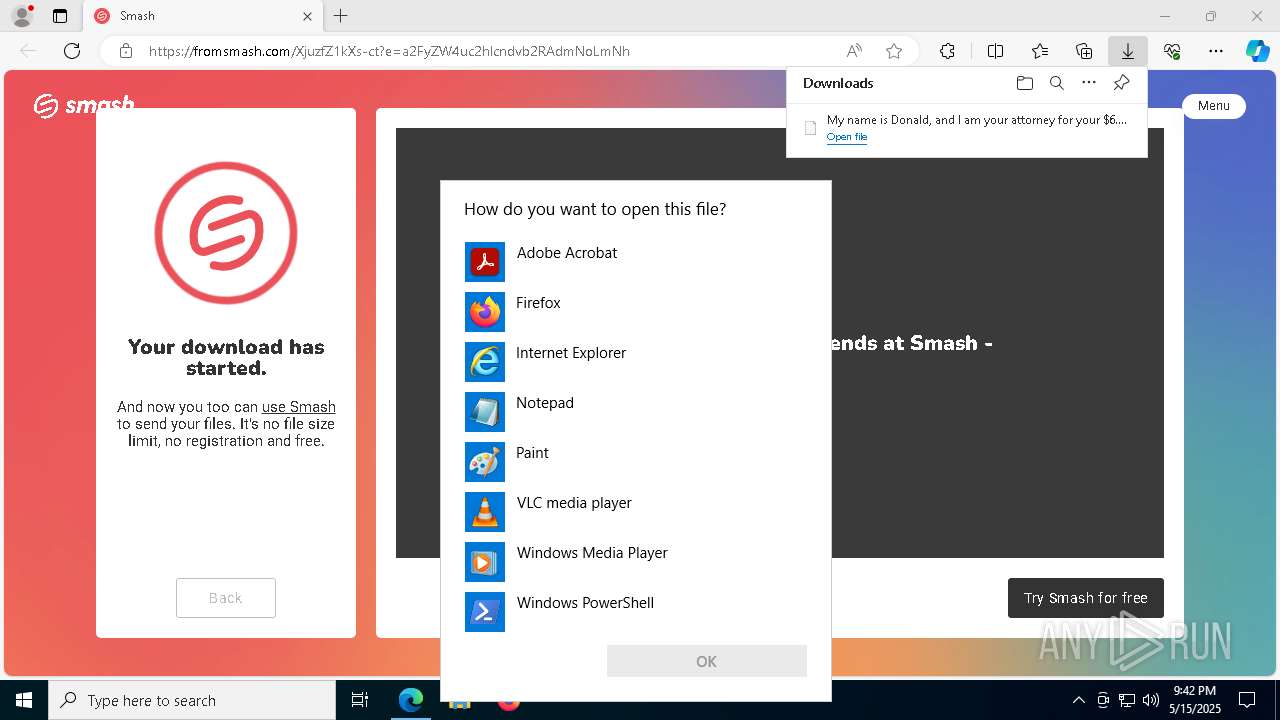Click the Open file link
The width and height of the screenshot is (1280, 720).
847,137
